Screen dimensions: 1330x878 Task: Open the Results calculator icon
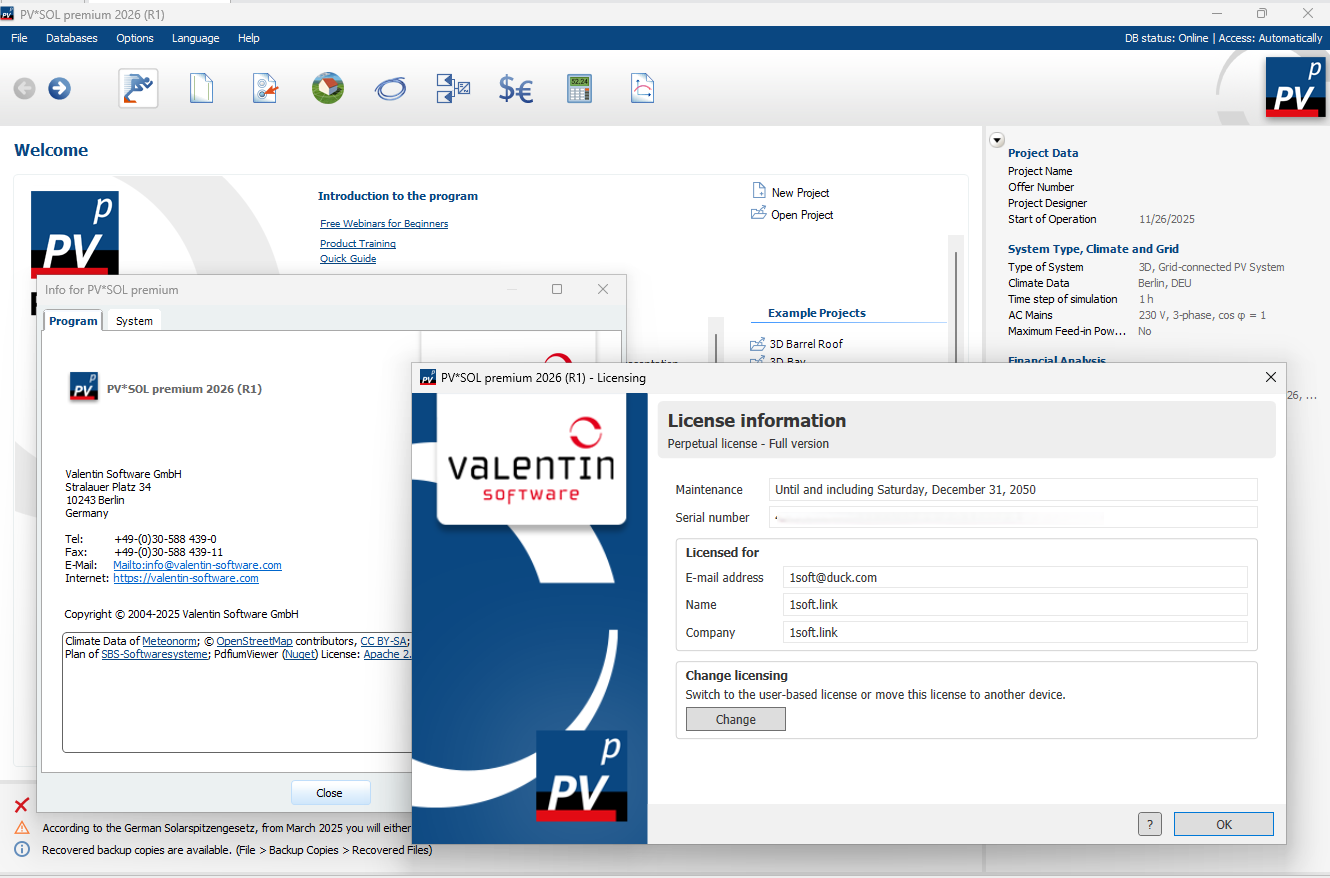[x=579, y=89]
